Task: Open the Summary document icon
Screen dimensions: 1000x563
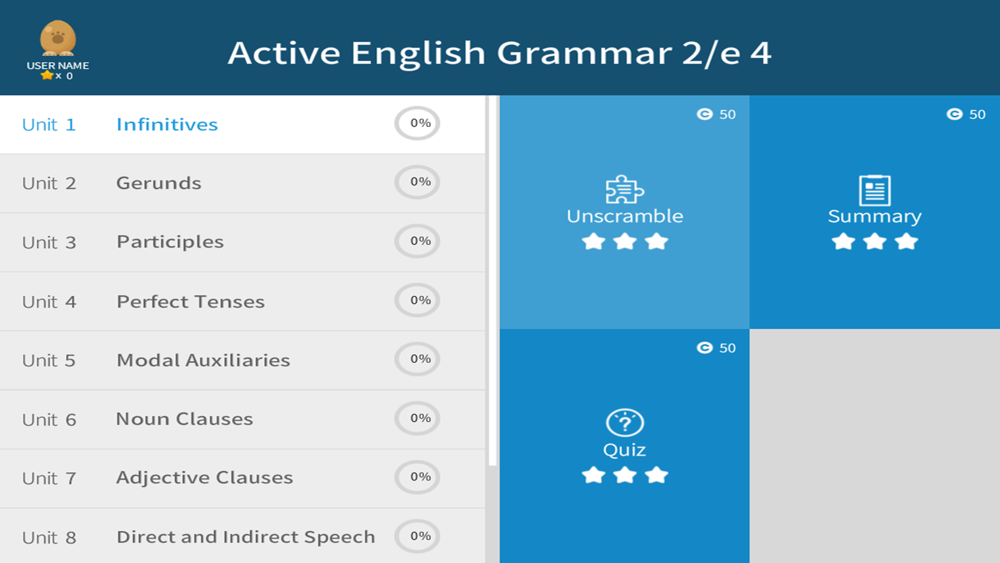Action: [x=874, y=190]
